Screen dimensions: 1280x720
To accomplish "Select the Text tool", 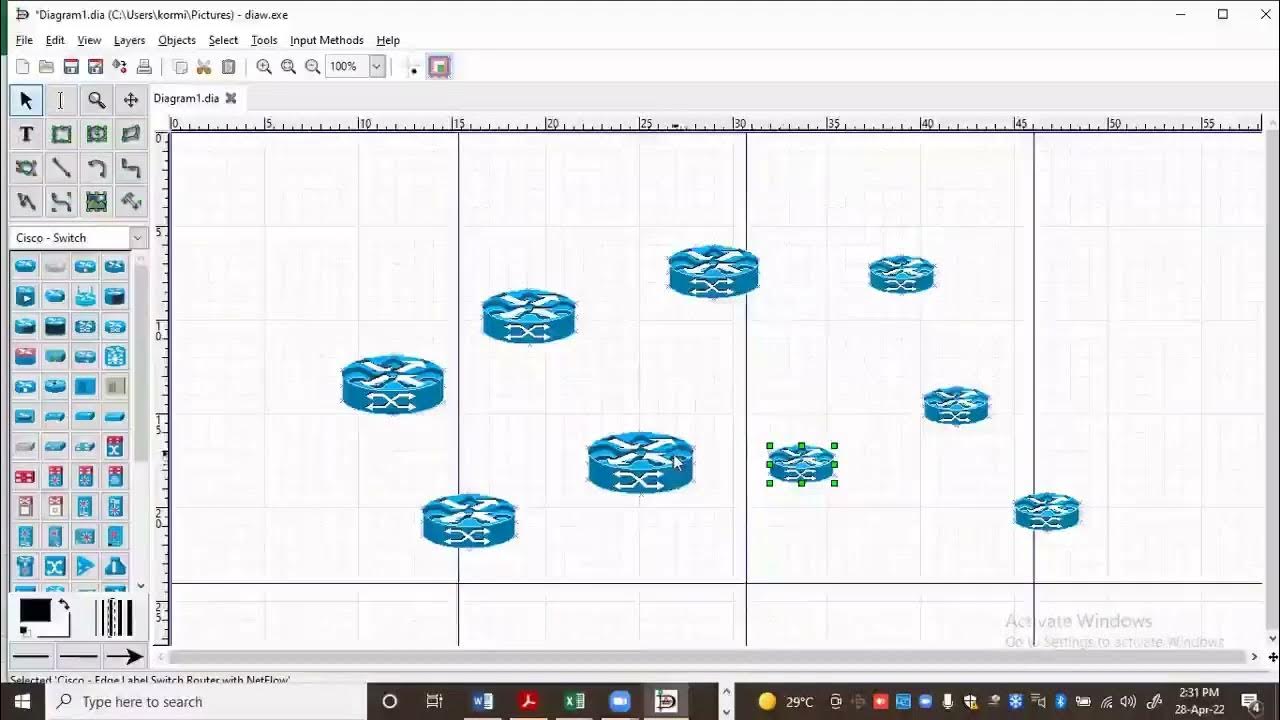I will coord(26,134).
